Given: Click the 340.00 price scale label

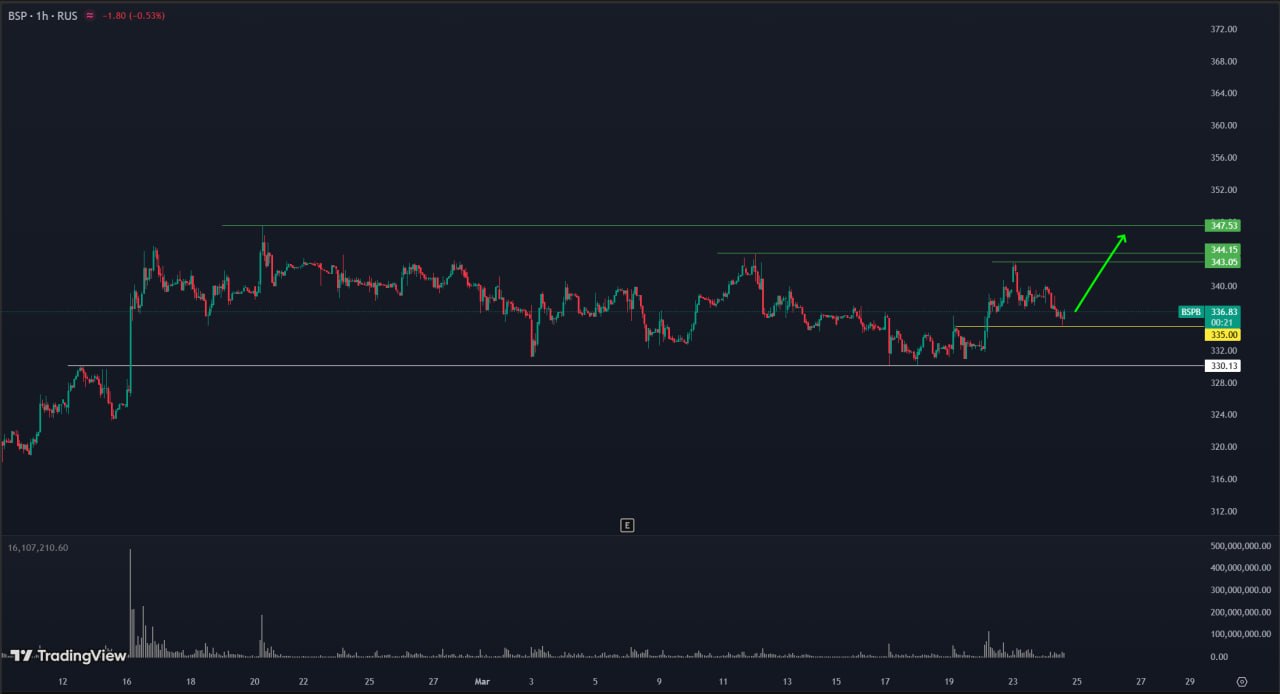Looking at the screenshot, I should [1224, 286].
